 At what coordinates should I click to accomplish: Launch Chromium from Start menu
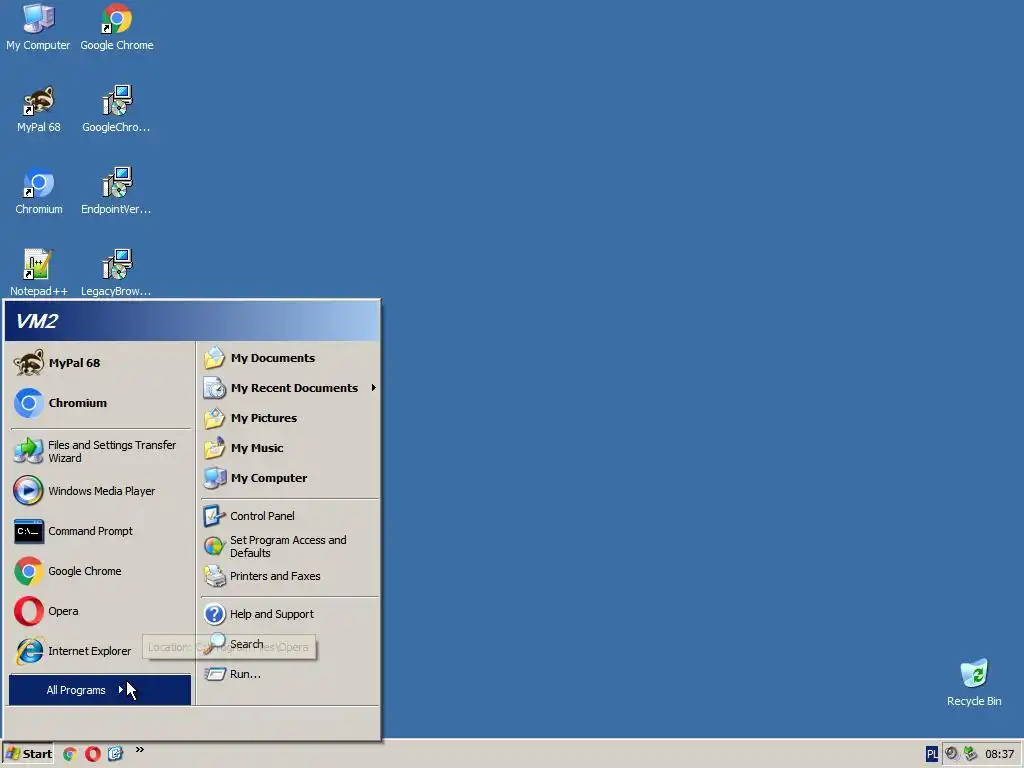(101, 403)
